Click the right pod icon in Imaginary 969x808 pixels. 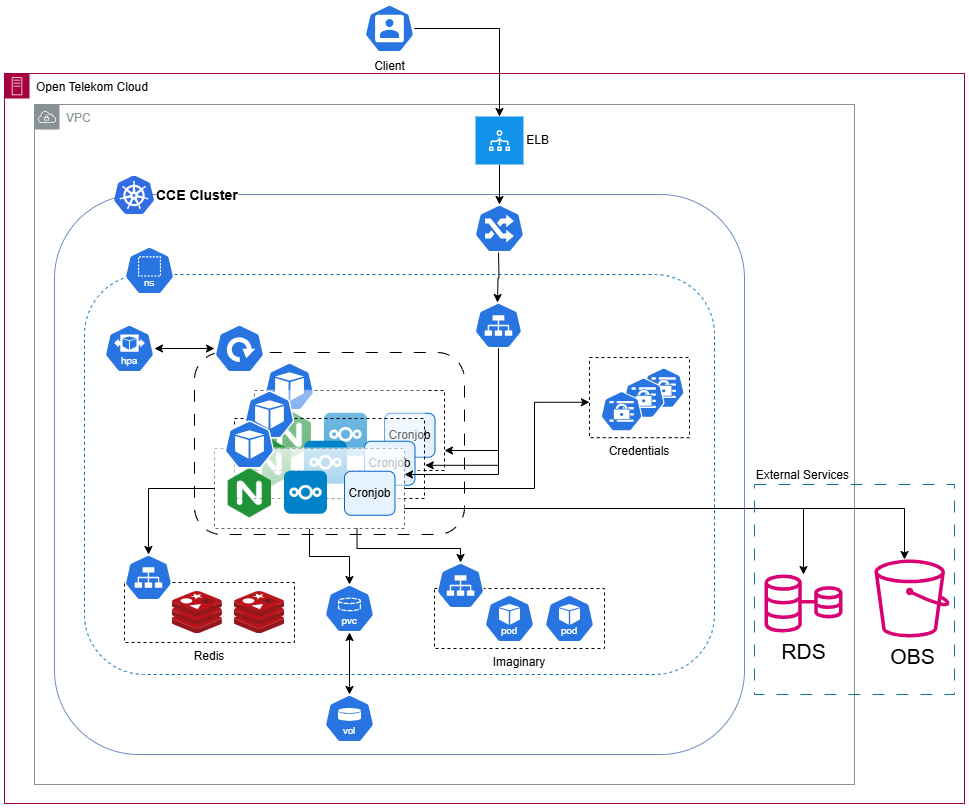point(569,619)
